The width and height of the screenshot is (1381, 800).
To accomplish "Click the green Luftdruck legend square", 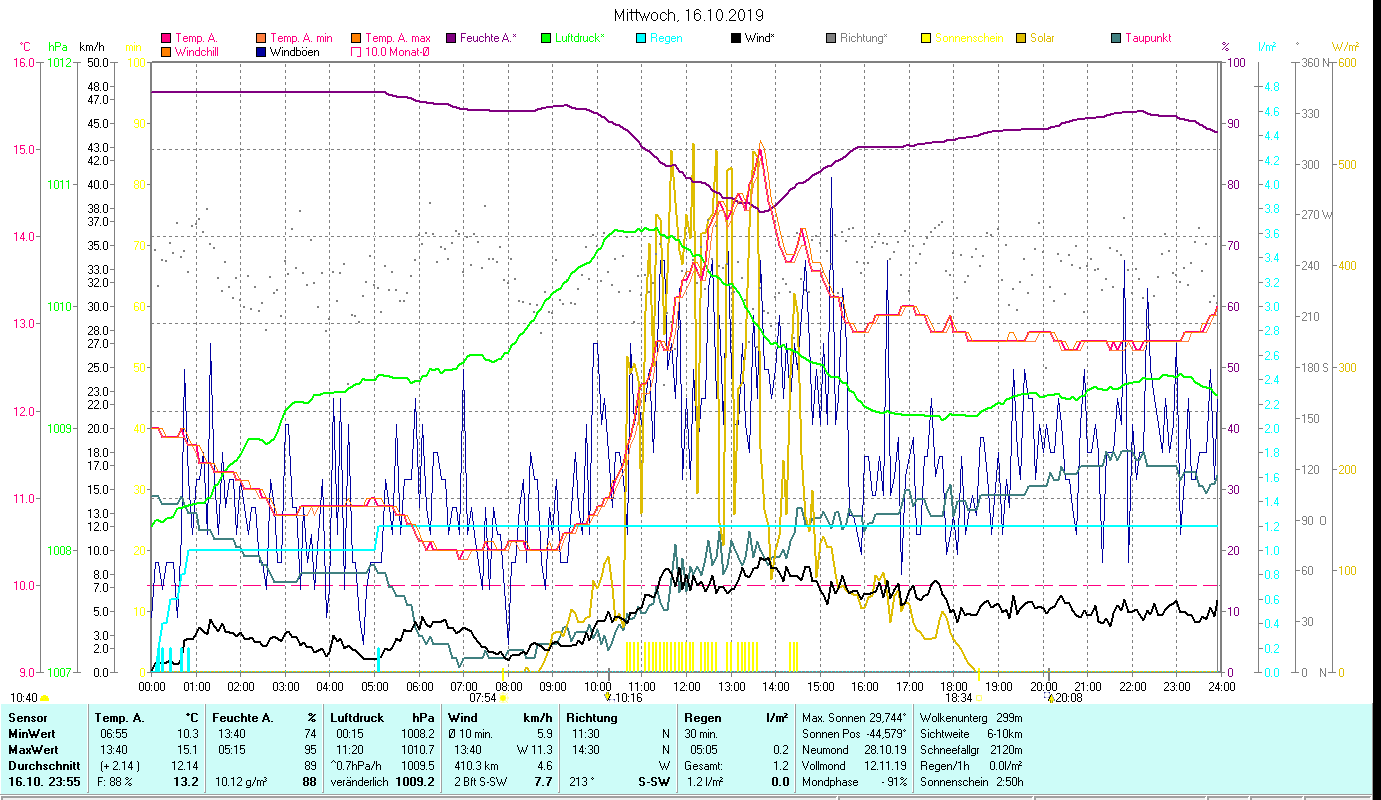I will pos(546,38).
